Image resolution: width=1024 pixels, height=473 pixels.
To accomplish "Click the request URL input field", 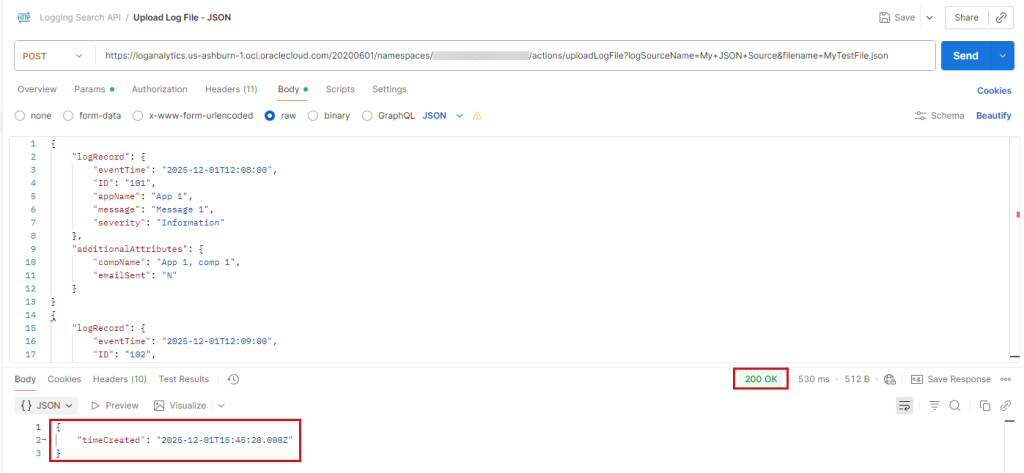I will (516, 56).
